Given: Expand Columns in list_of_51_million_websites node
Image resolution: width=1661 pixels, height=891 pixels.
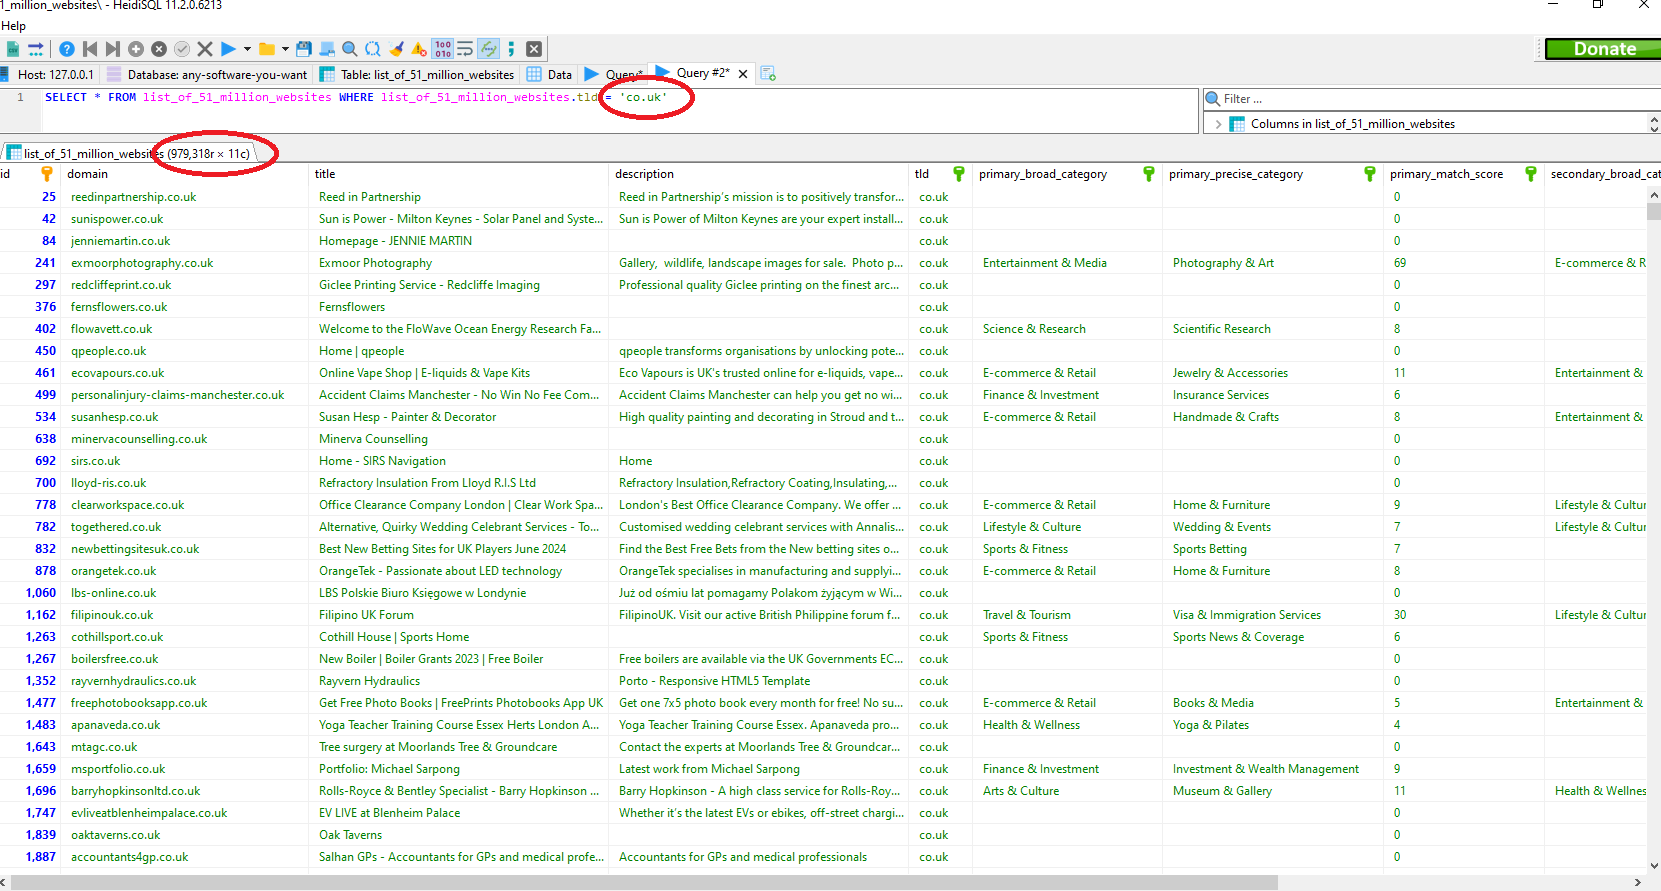Looking at the screenshot, I should pyautogui.click(x=1218, y=124).
